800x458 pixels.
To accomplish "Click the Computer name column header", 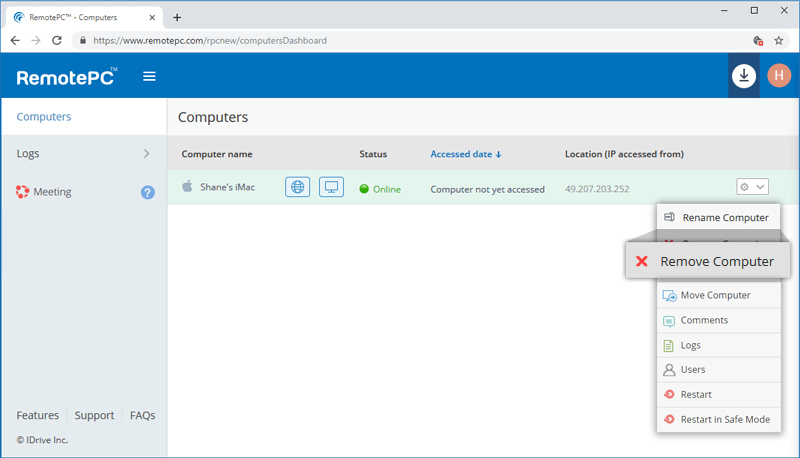I will [x=217, y=154].
